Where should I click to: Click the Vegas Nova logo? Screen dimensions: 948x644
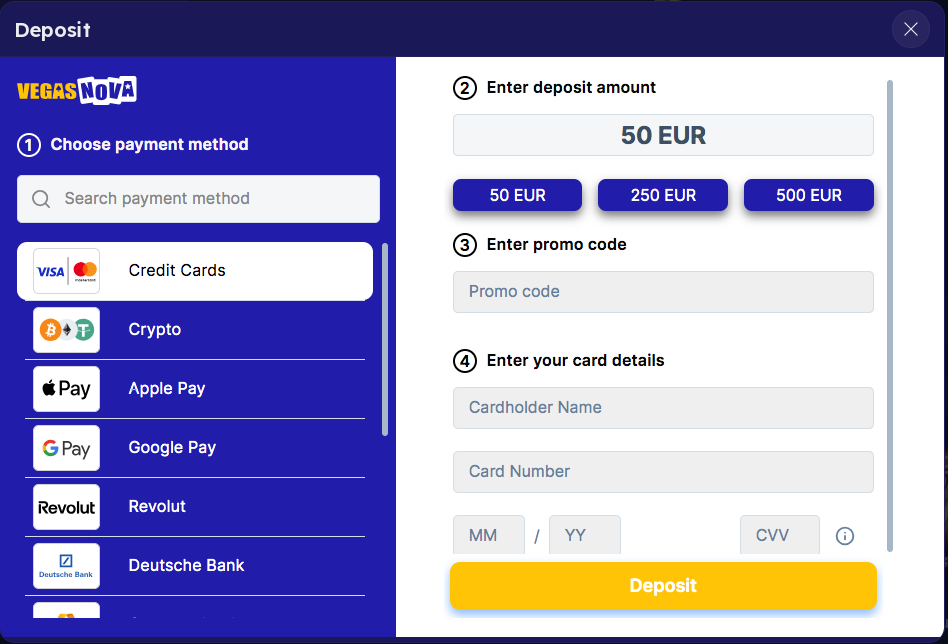point(77,91)
